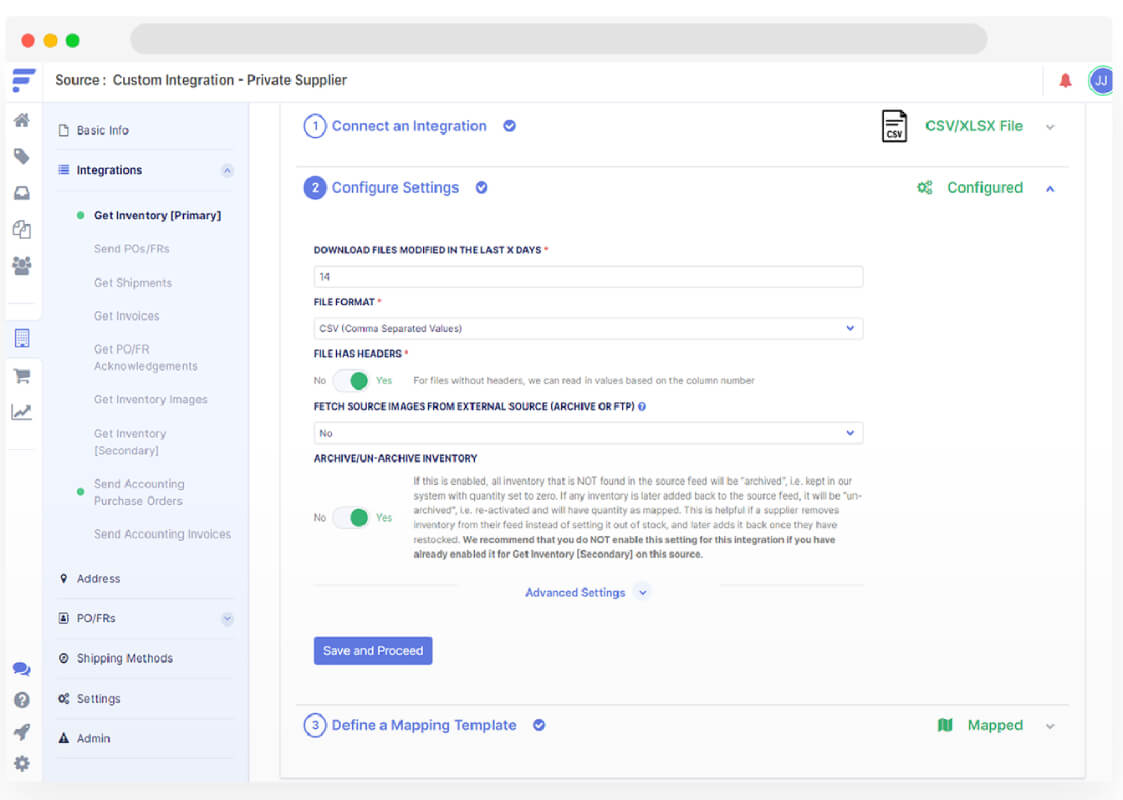This screenshot has width=1123, height=800.
Task: Open the tag icon in left rail
Action: [22, 156]
